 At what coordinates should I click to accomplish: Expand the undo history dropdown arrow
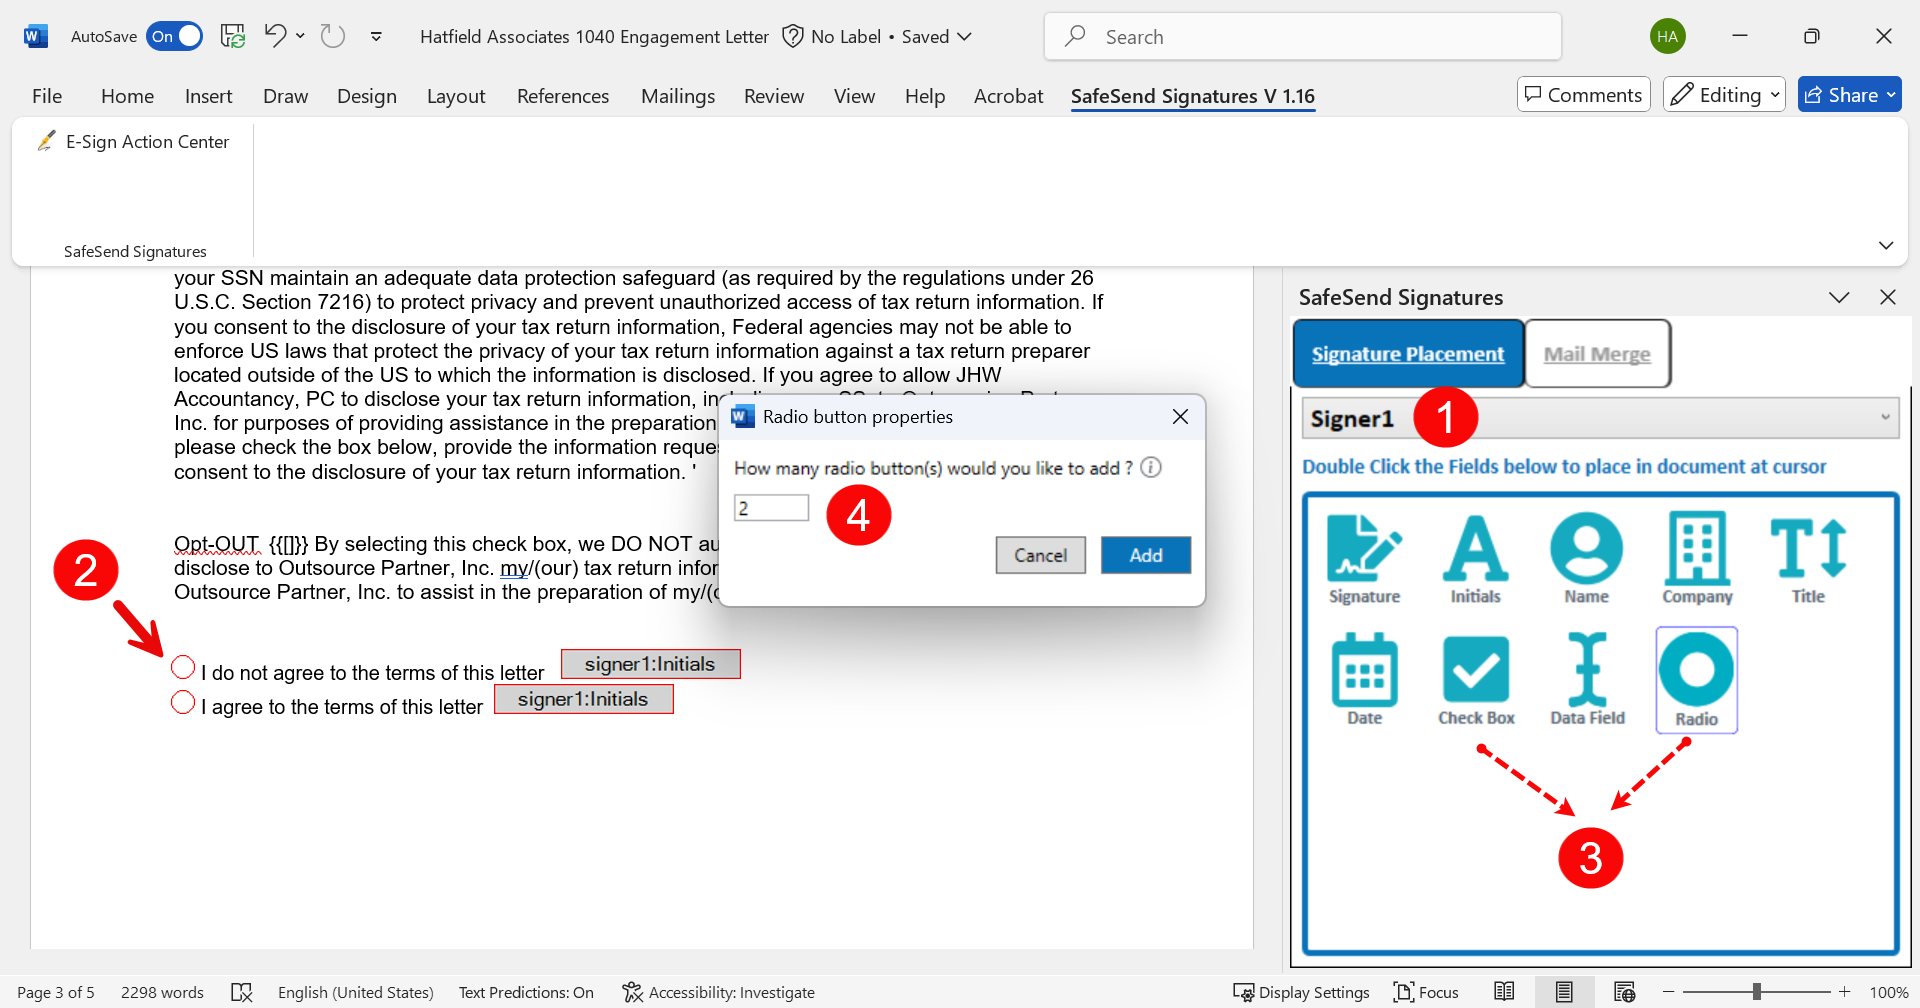click(x=300, y=36)
